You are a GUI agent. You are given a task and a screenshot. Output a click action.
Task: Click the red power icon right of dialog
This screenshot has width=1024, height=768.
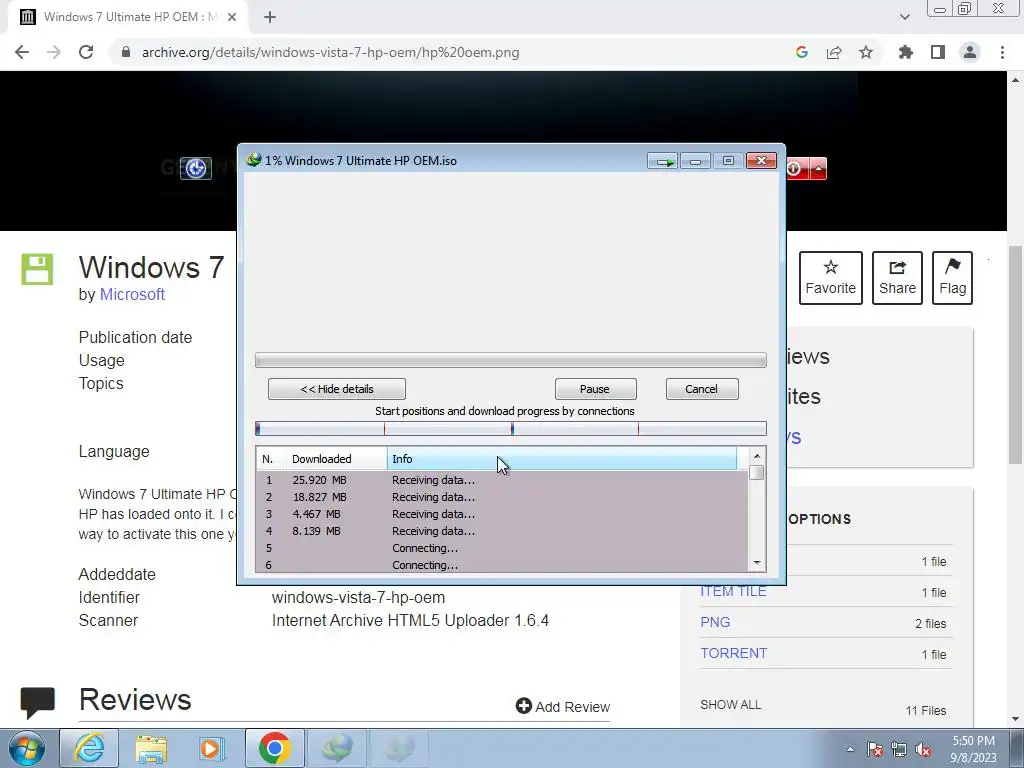point(795,168)
